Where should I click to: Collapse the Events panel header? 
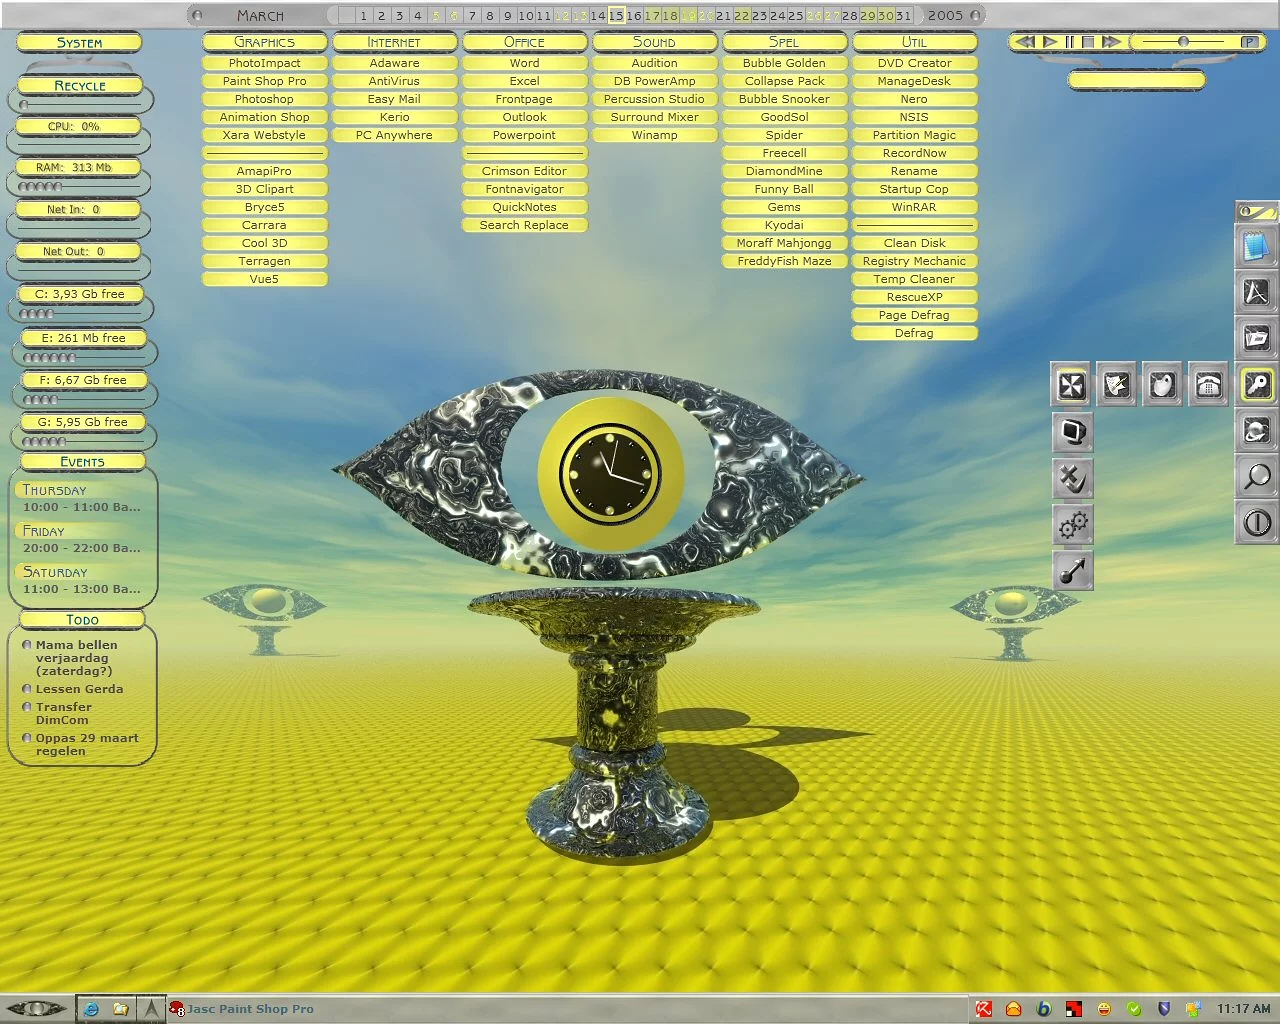point(82,462)
